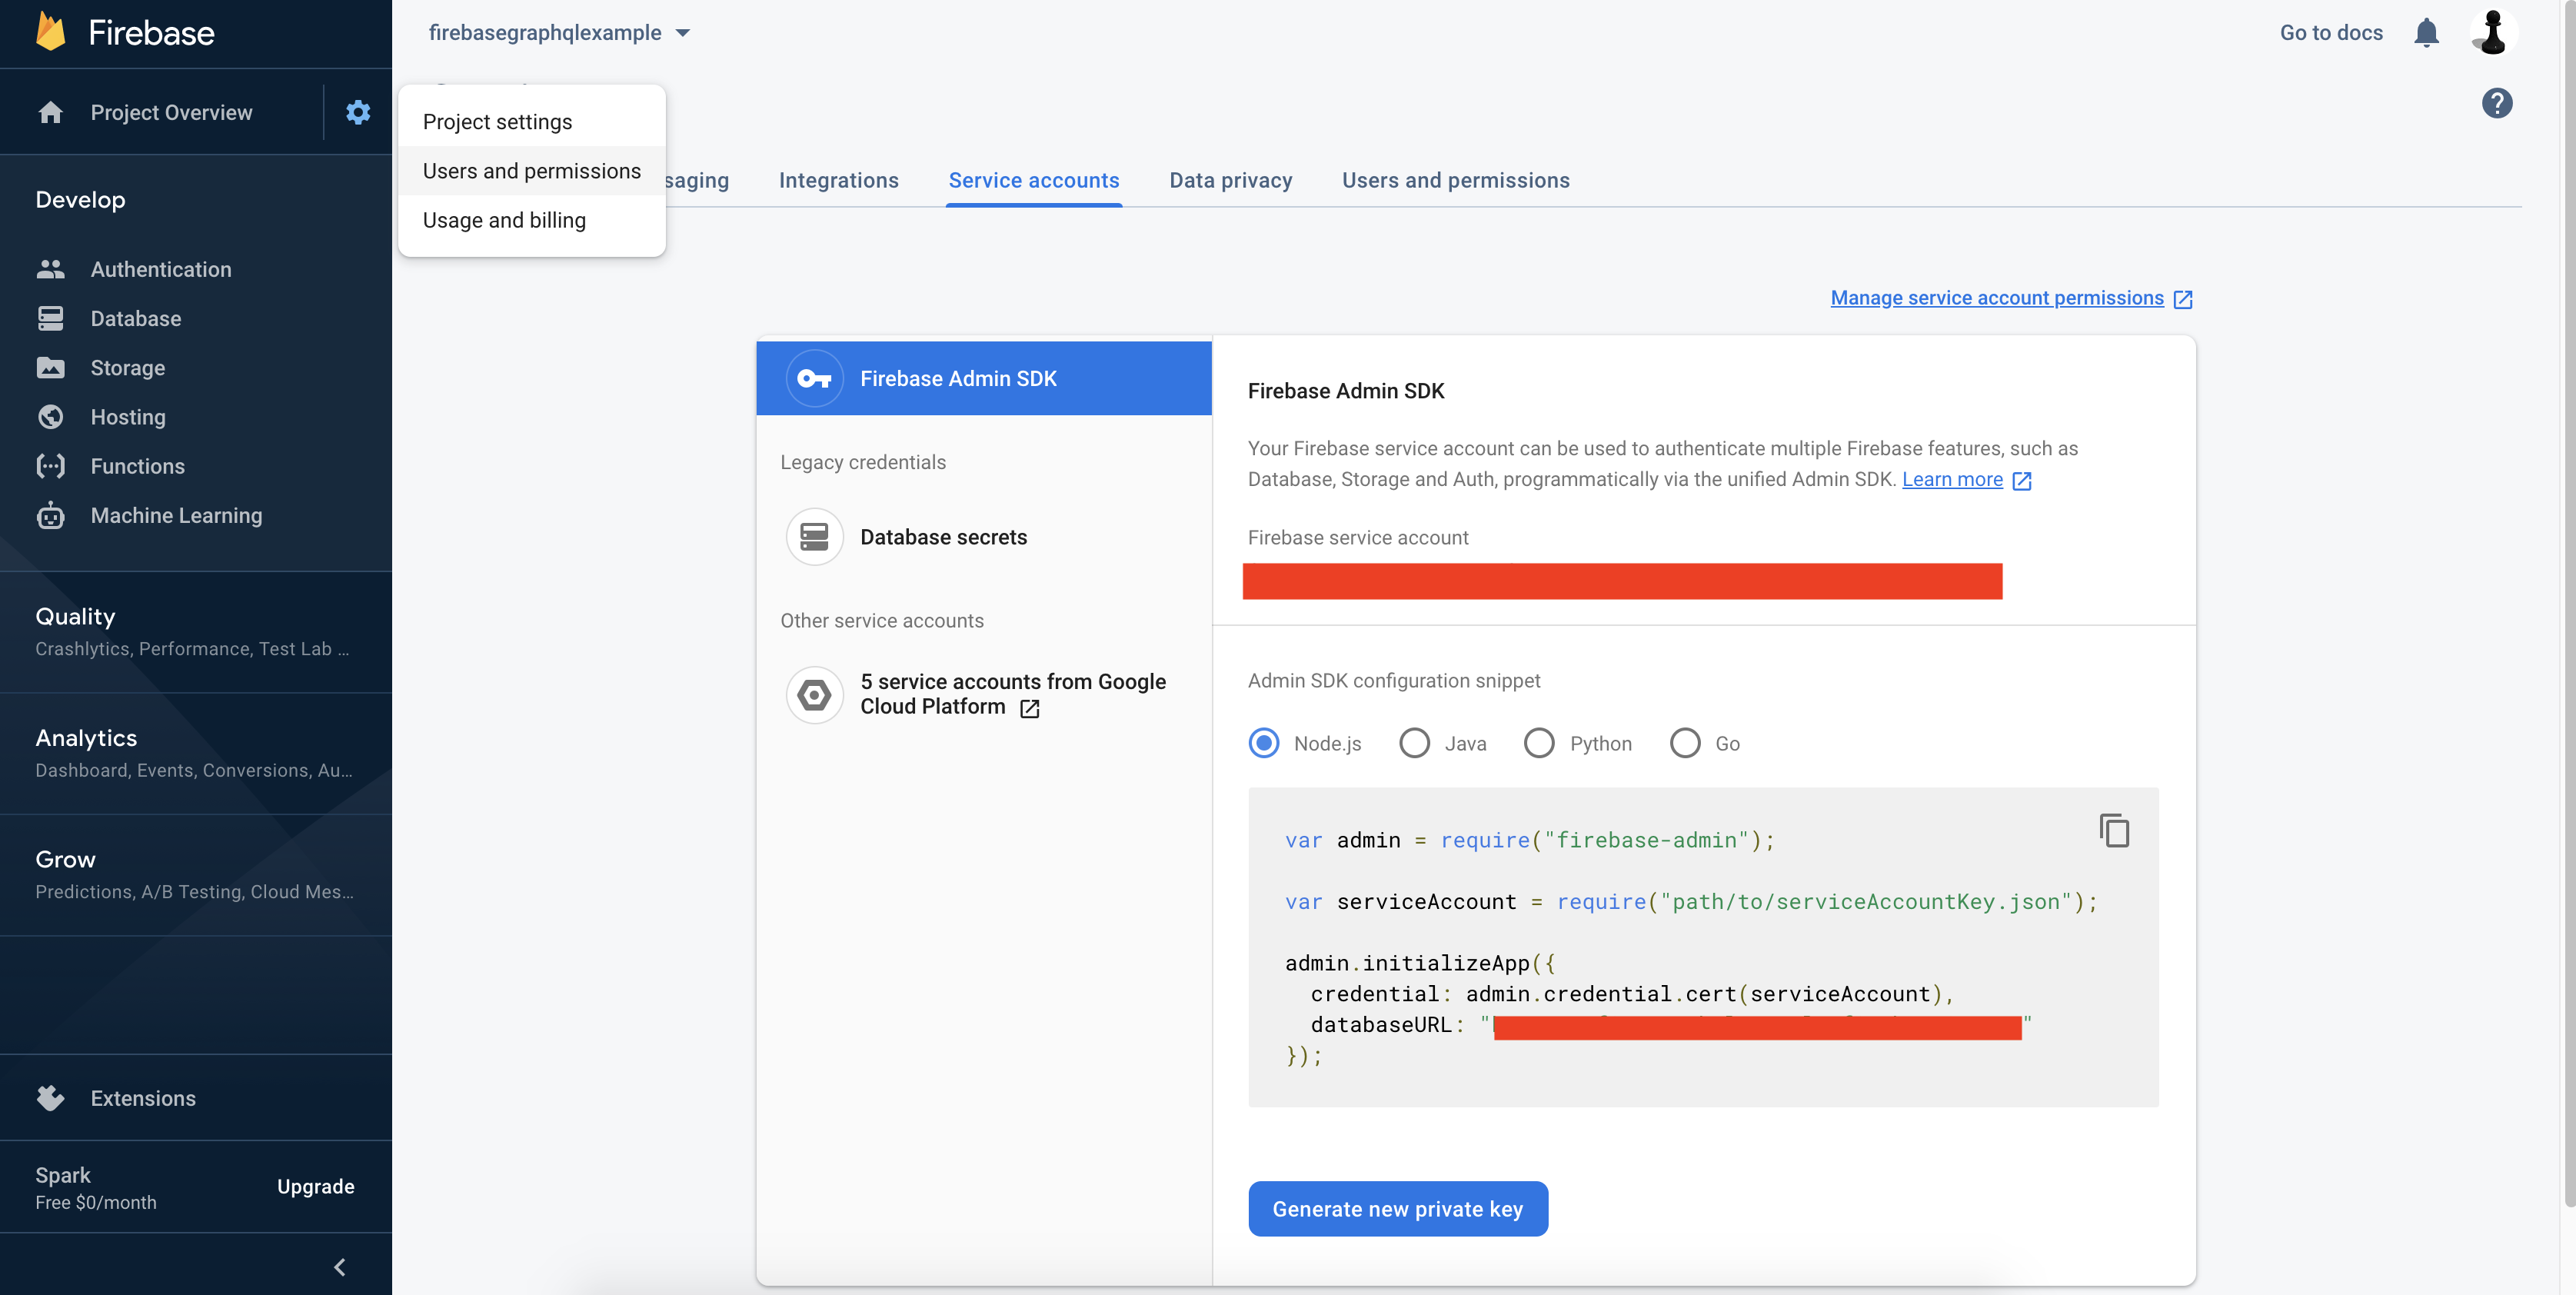Select the Firebase Admin SDK key item
Screen dimensions: 2576x1295
[984, 378]
